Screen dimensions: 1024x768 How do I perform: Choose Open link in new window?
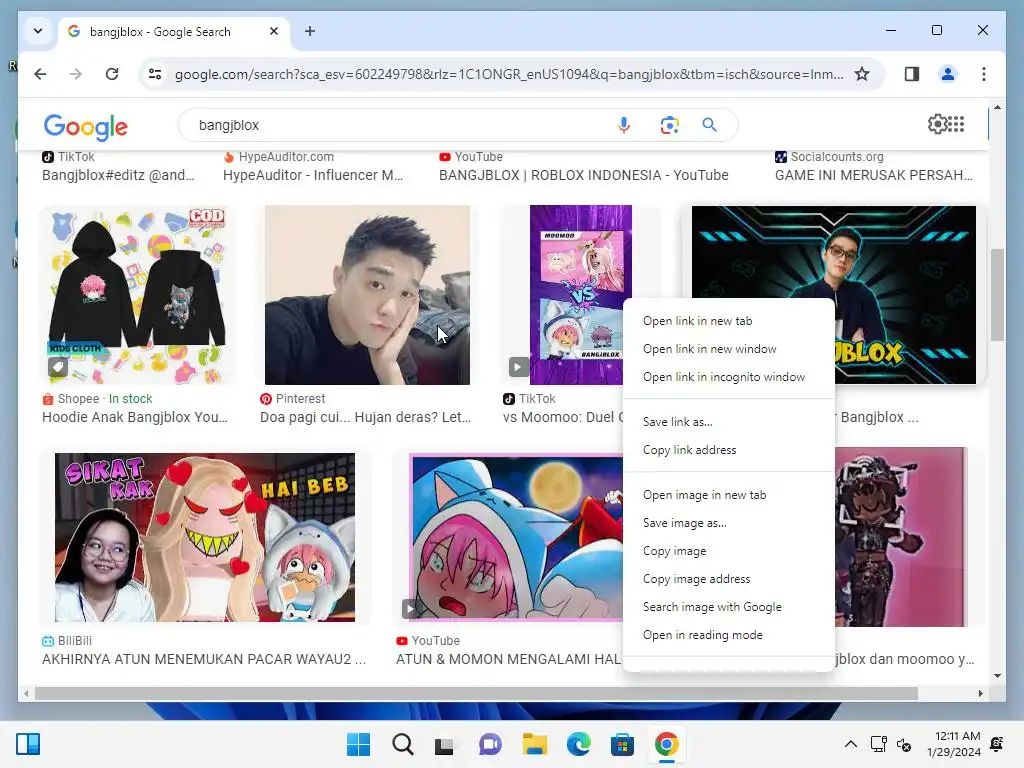click(x=709, y=349)
